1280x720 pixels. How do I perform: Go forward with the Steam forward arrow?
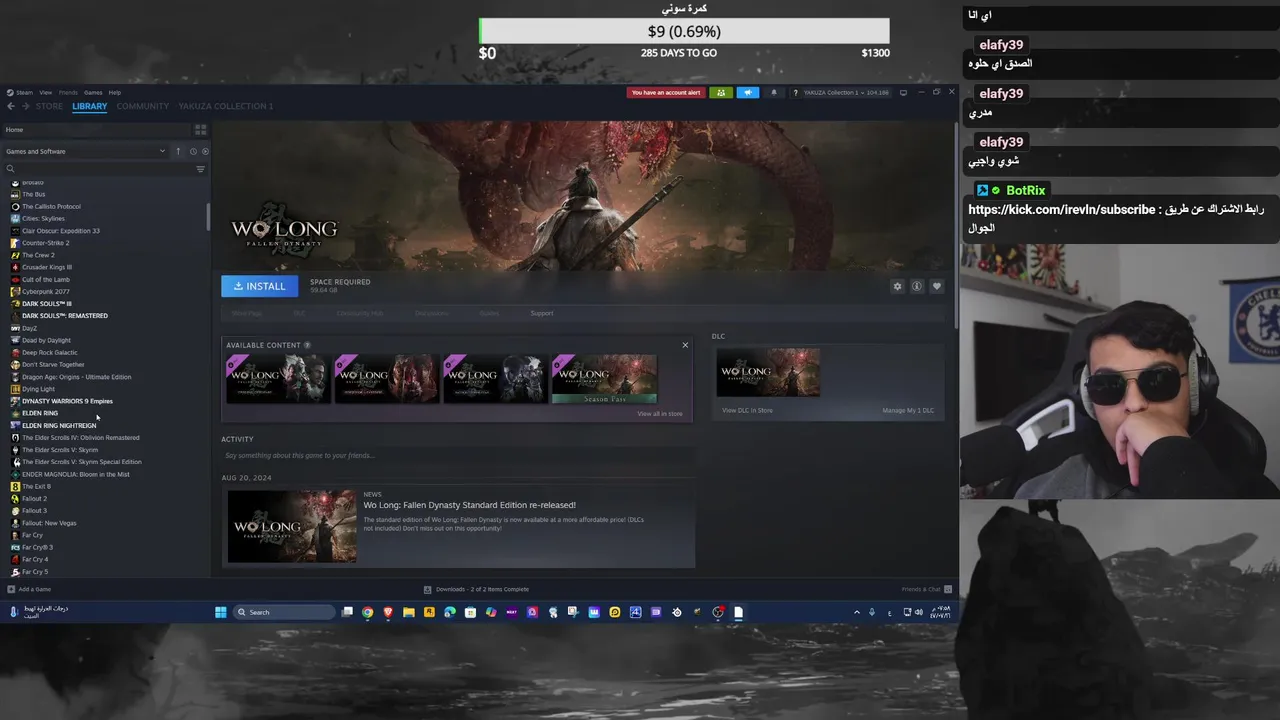pos(25,106)
